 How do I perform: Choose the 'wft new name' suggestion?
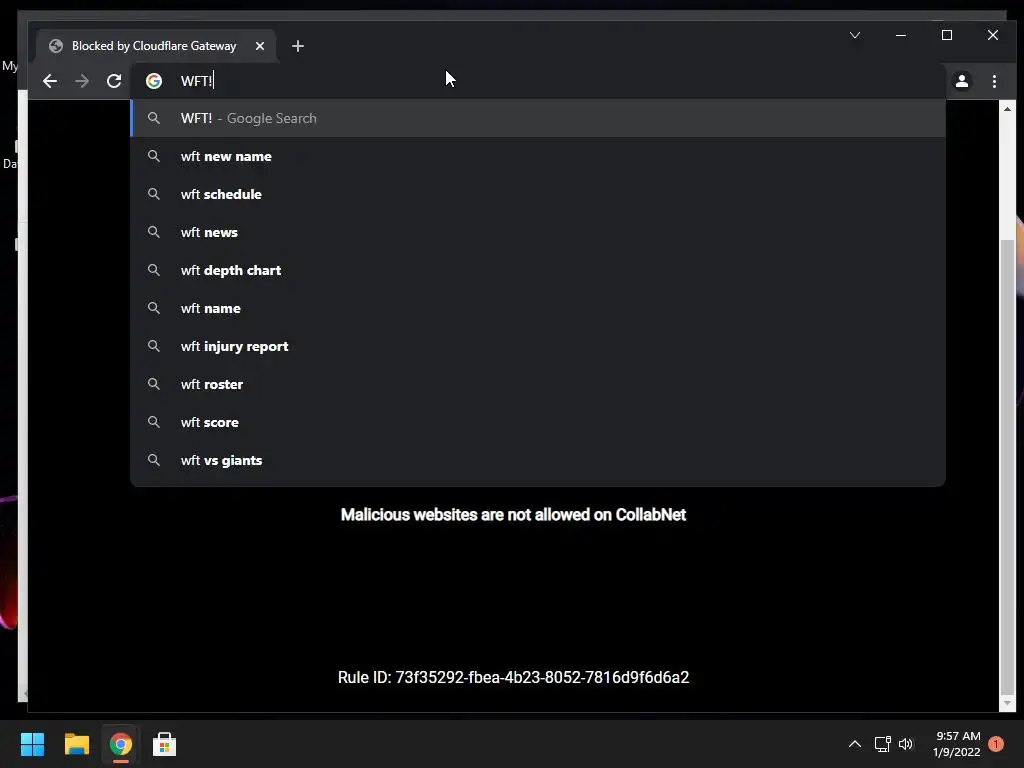(x=538, y=156)
